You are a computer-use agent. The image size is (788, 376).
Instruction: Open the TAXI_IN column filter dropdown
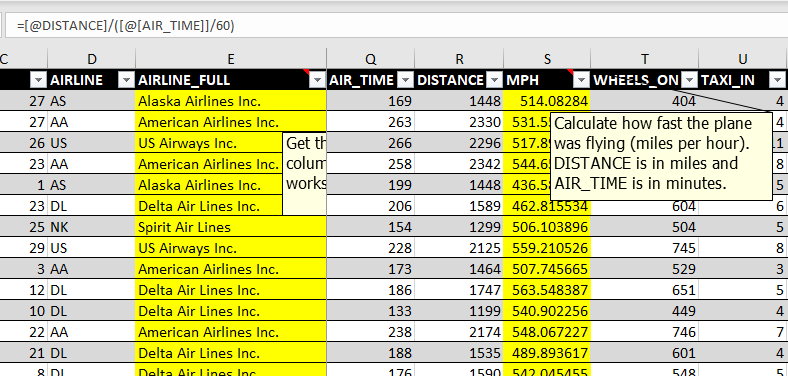point(778,80)
